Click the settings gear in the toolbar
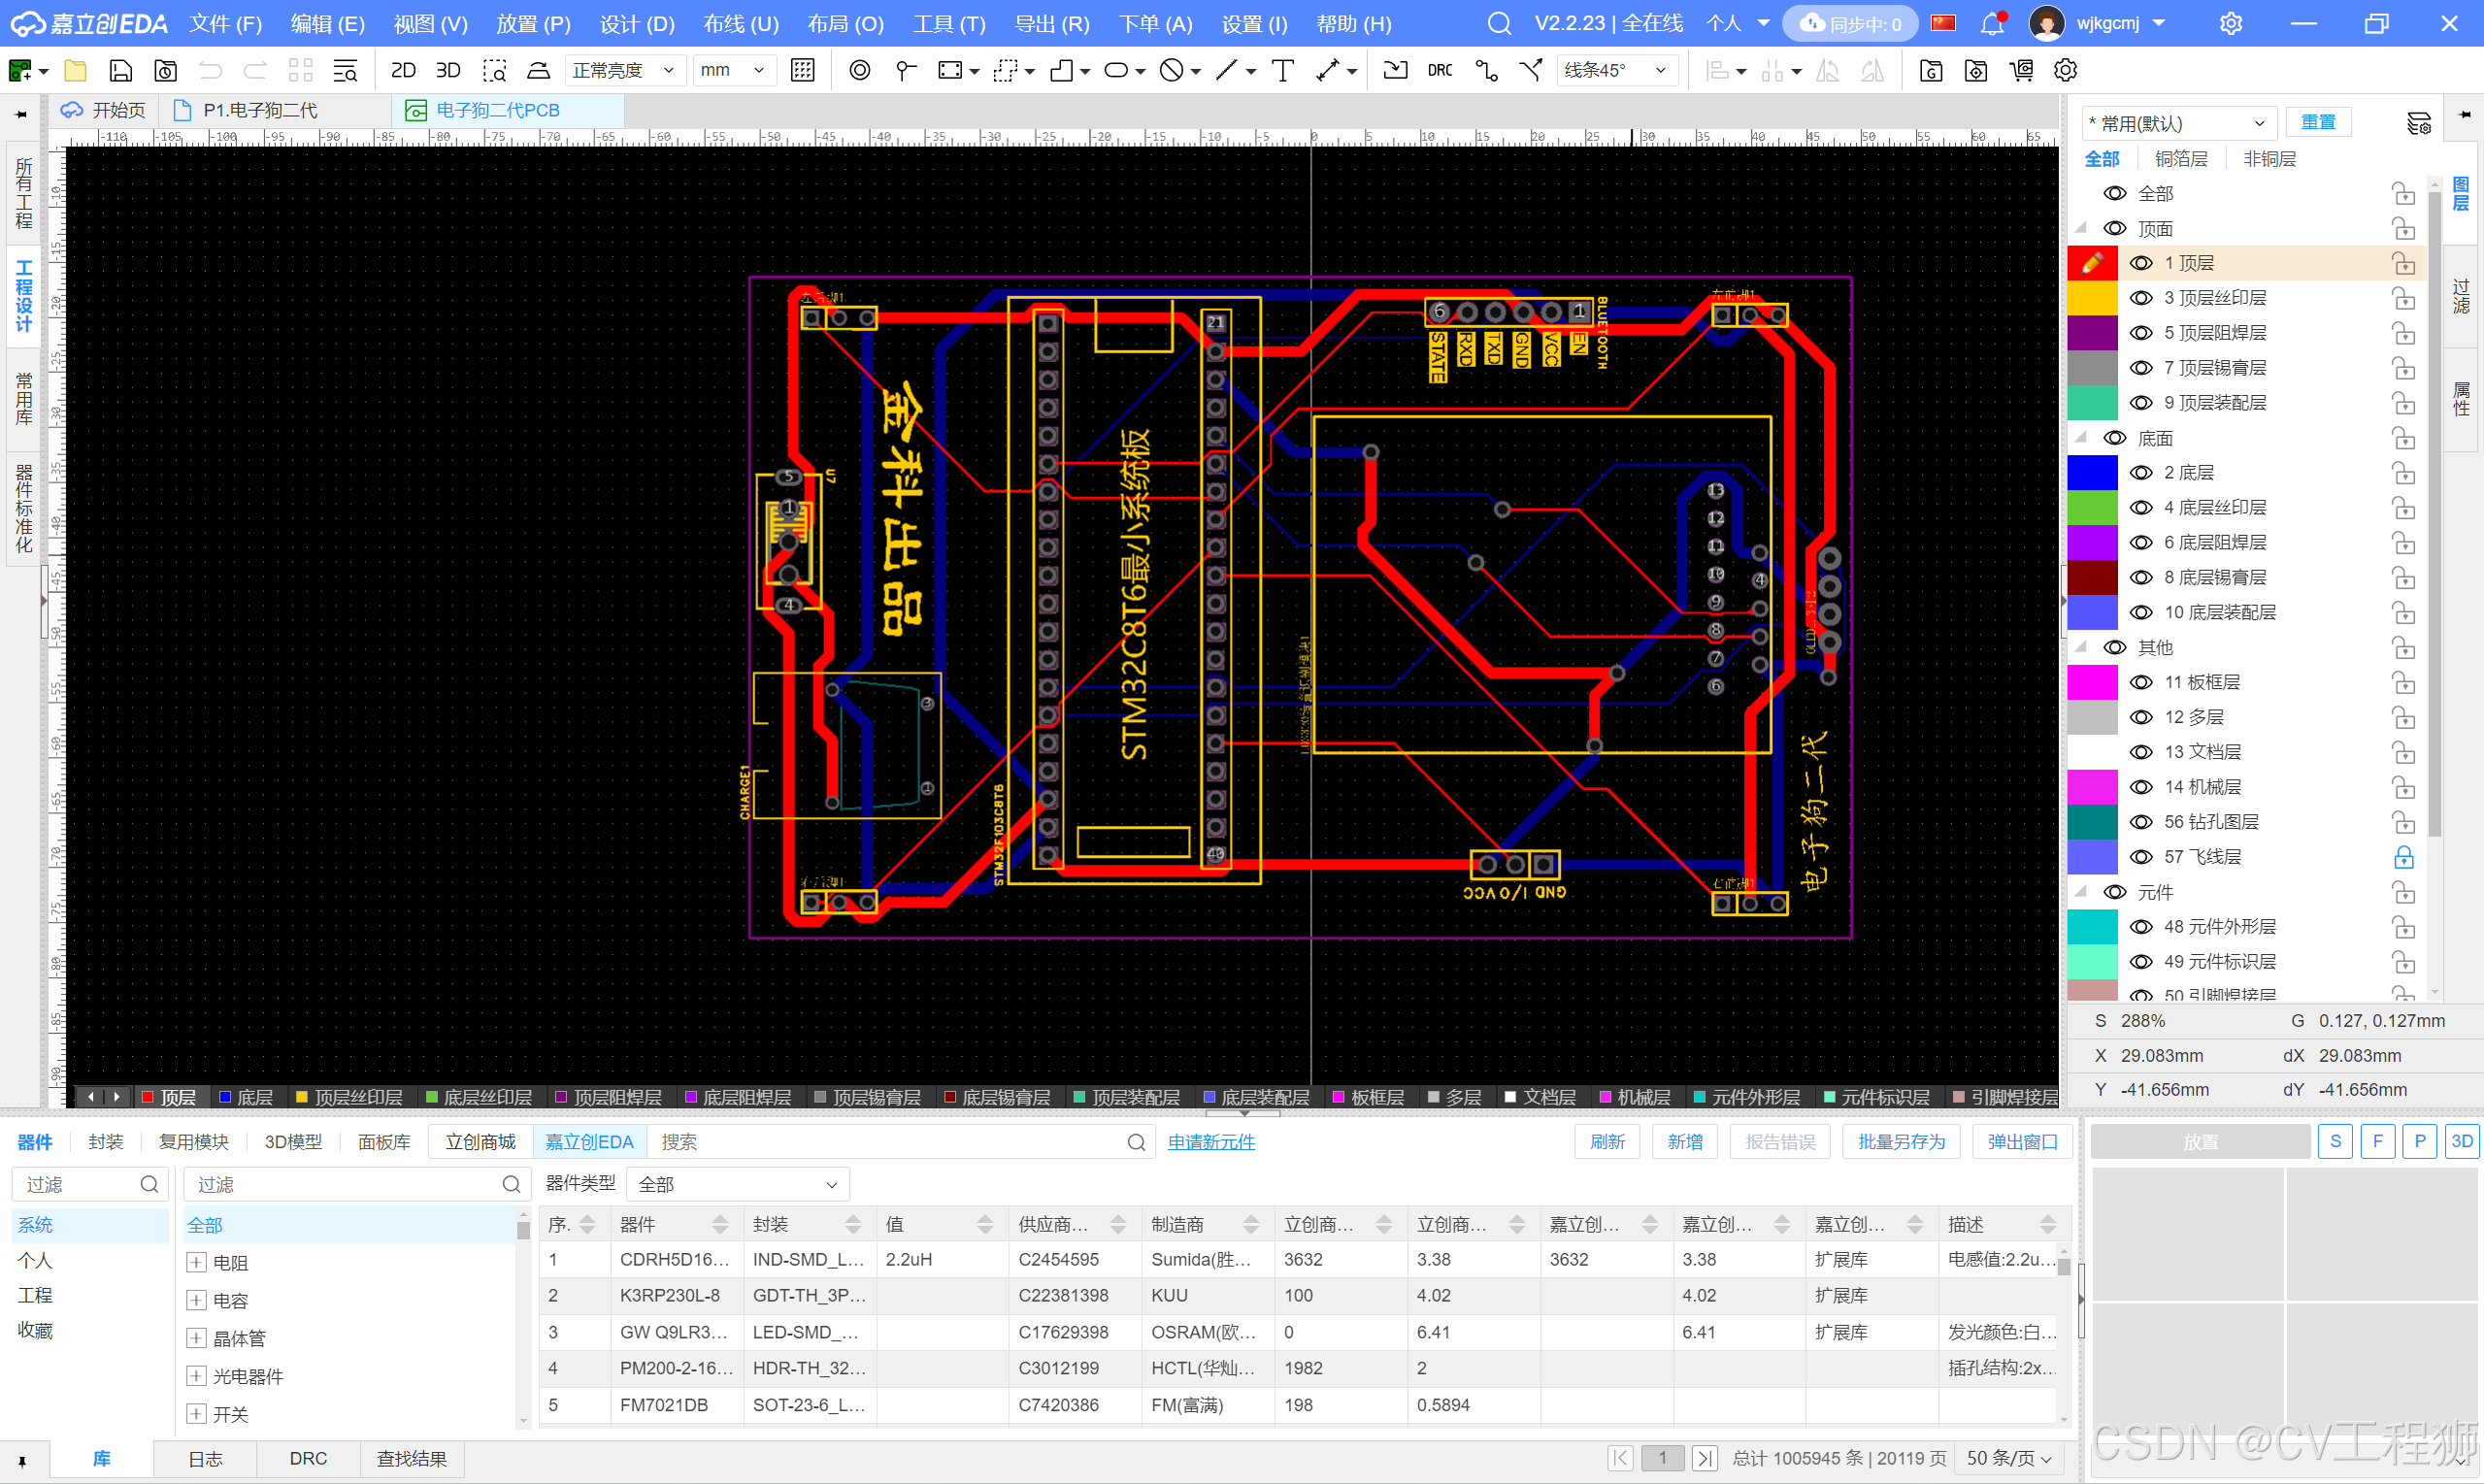Image resolution: width=2484 pixels, height=1484 pixels. pyautogui.click(x=2065, y=70)
